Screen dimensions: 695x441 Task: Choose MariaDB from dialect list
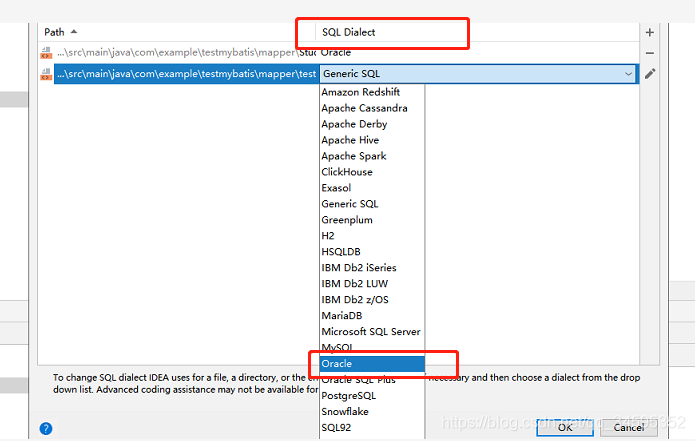point(371,316)
